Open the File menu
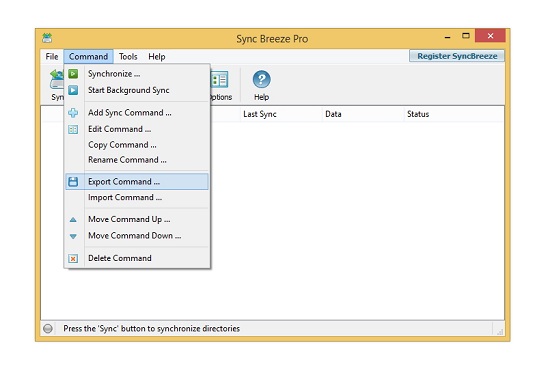 click(x=52, y=56)
